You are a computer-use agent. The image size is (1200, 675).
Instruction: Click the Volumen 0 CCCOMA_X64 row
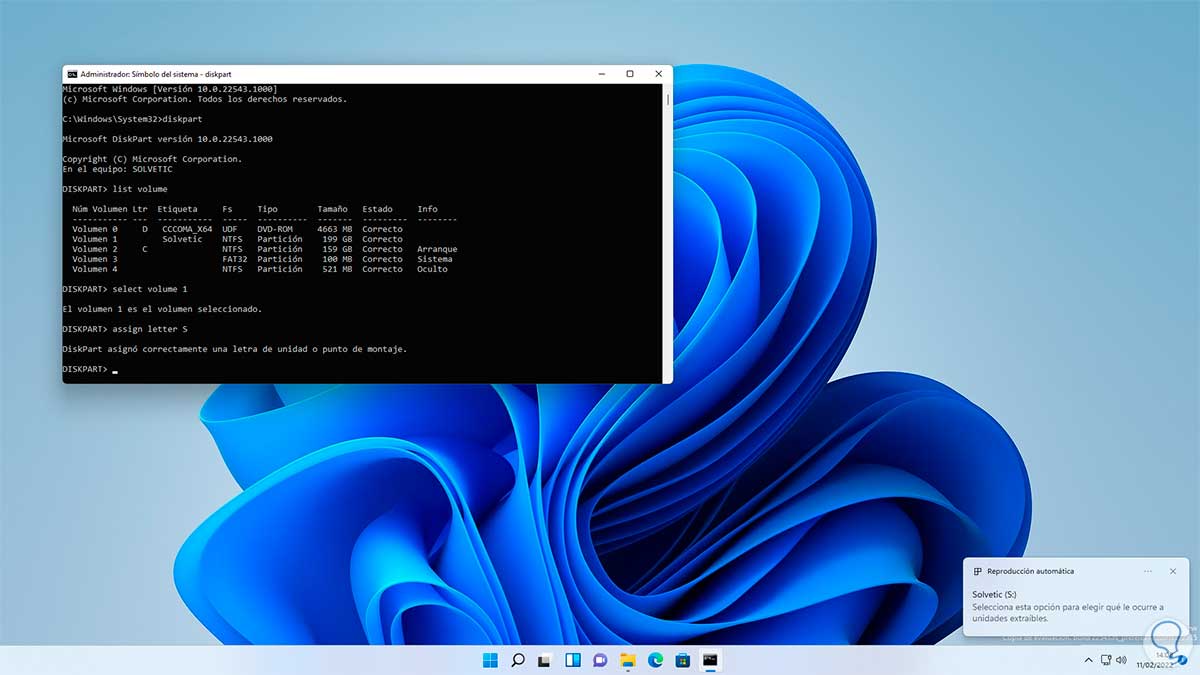click(x=237, y=229)
